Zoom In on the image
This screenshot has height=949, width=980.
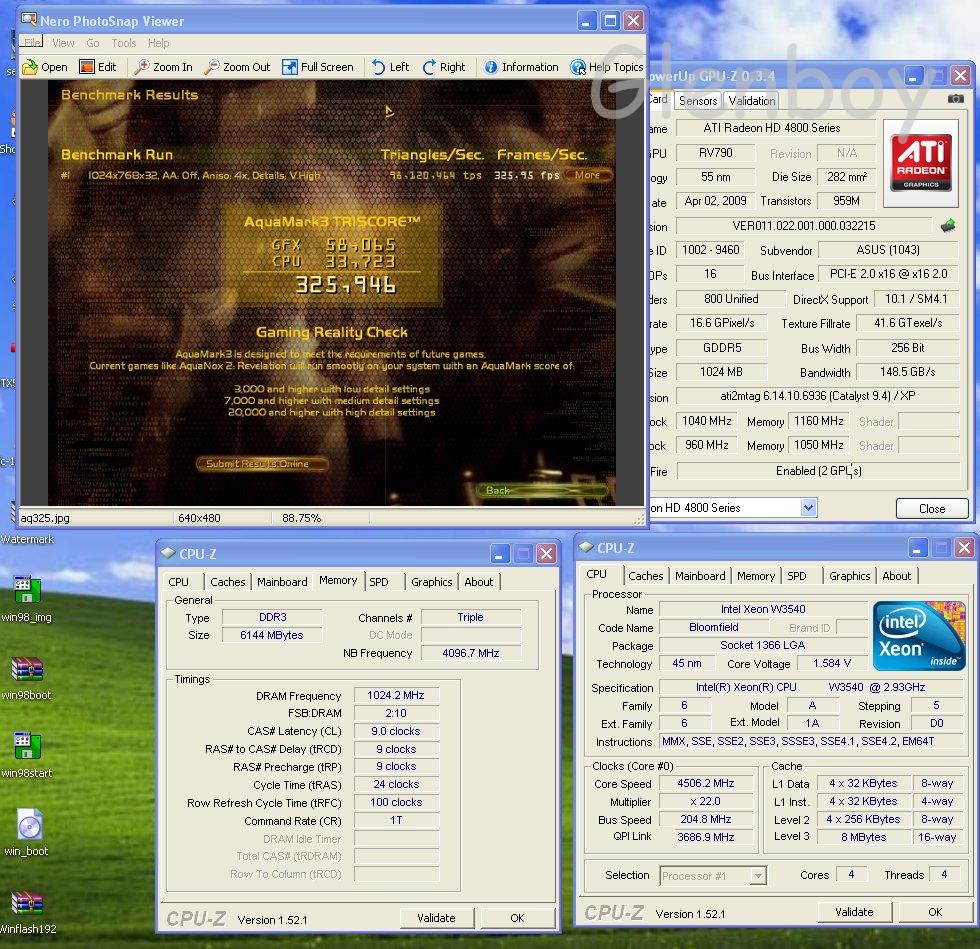(x=143, y=67)
